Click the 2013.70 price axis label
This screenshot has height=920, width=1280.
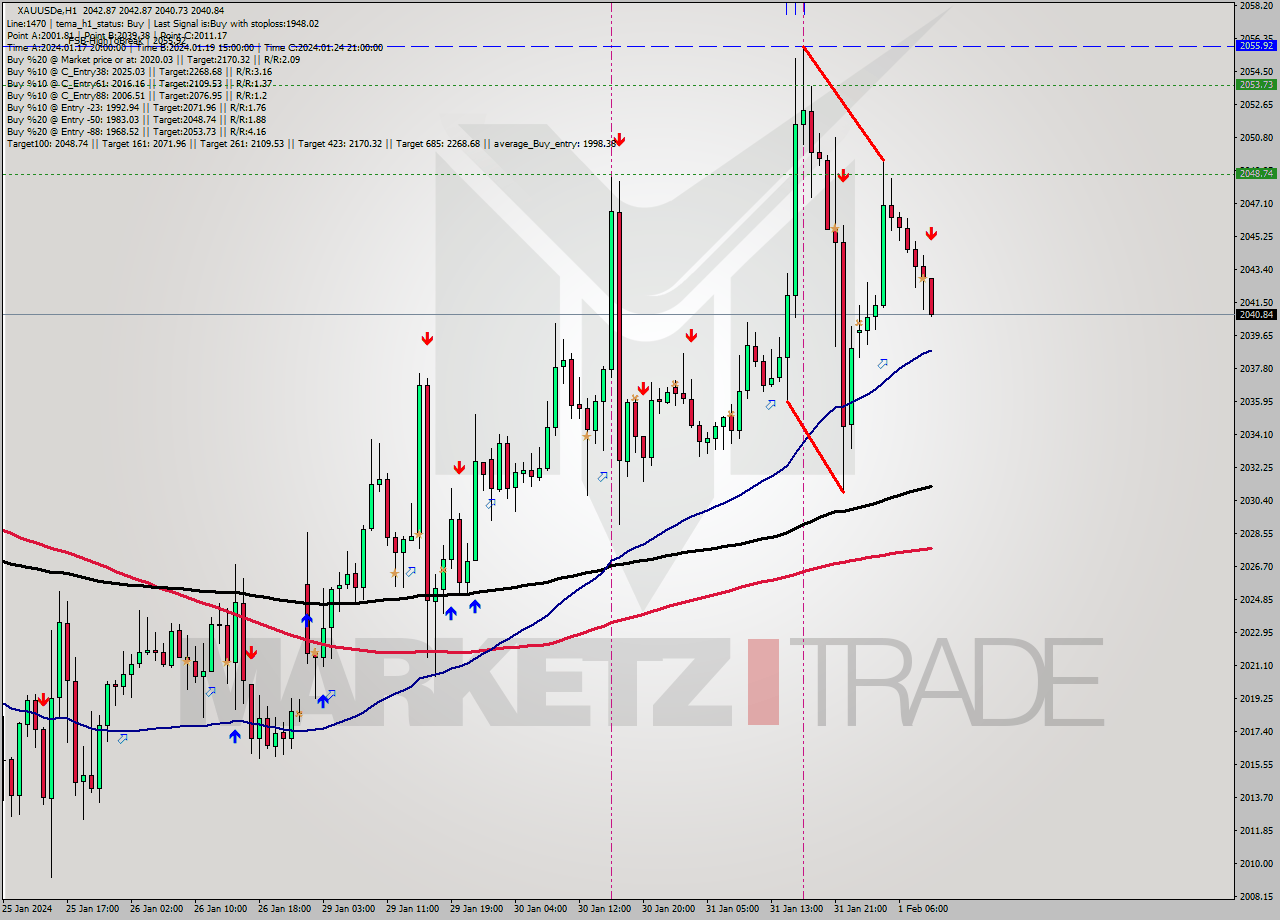click(x=1256, y=797)
